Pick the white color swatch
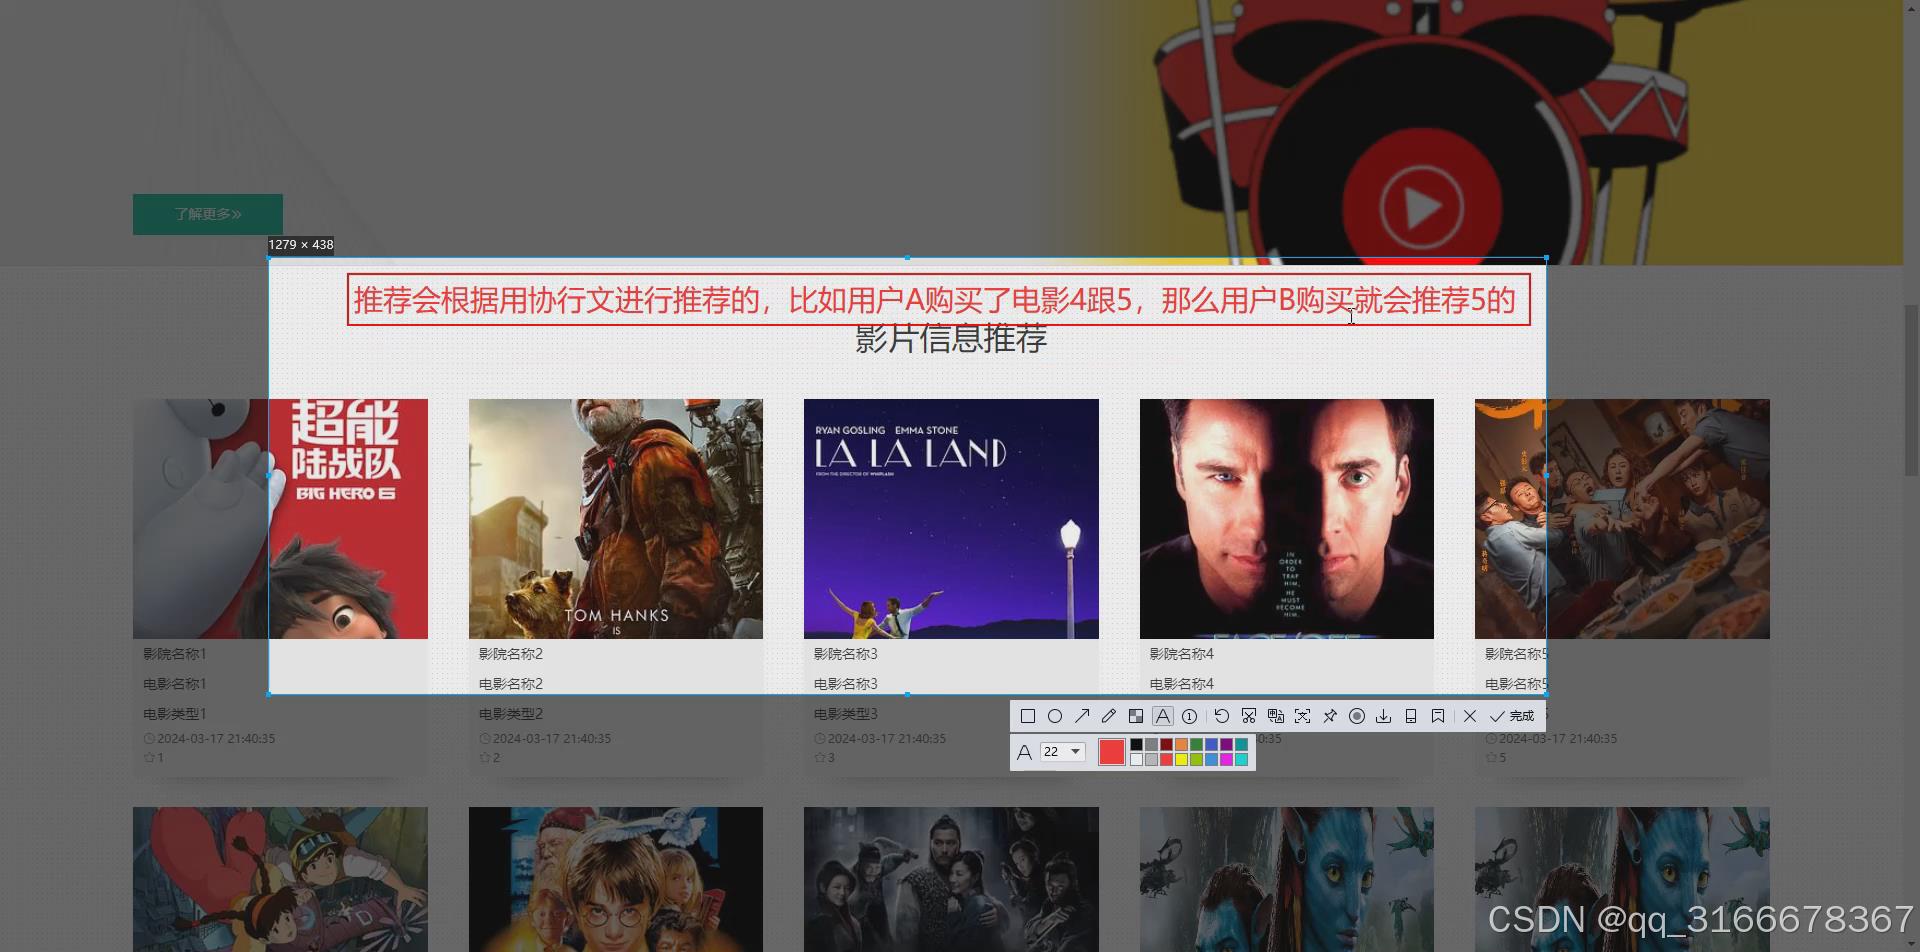 (x=1136, y=760)
